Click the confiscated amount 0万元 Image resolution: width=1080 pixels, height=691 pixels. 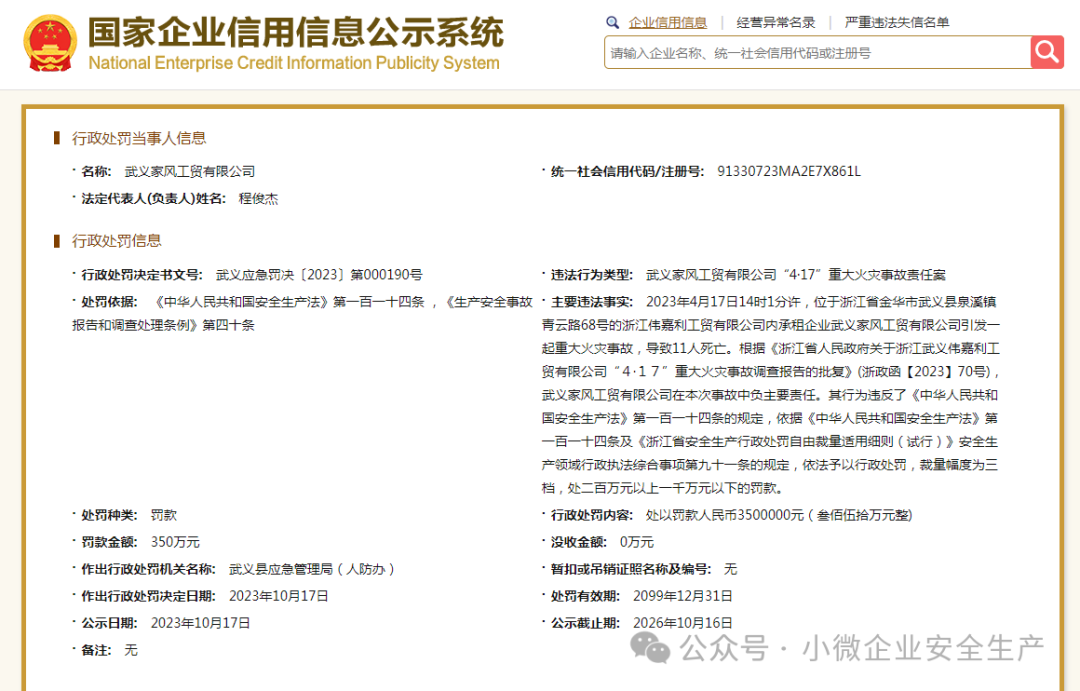pyautogui.click(x=636, y=542)
